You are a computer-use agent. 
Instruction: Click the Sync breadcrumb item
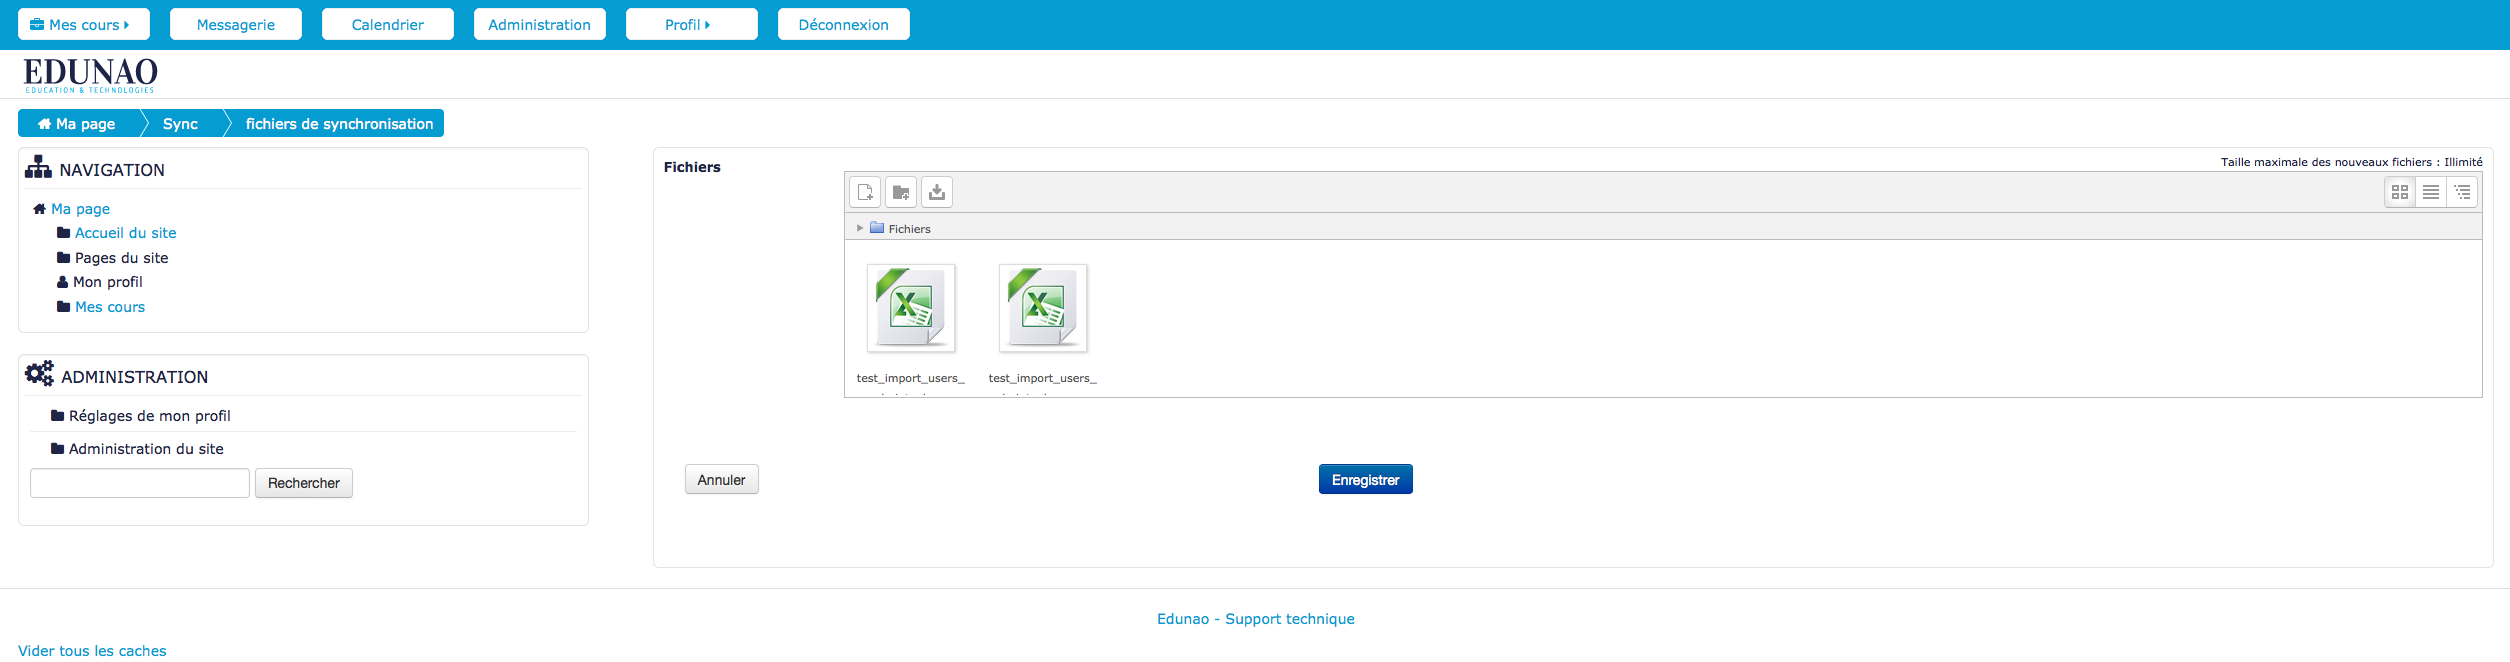pos(180,124)
